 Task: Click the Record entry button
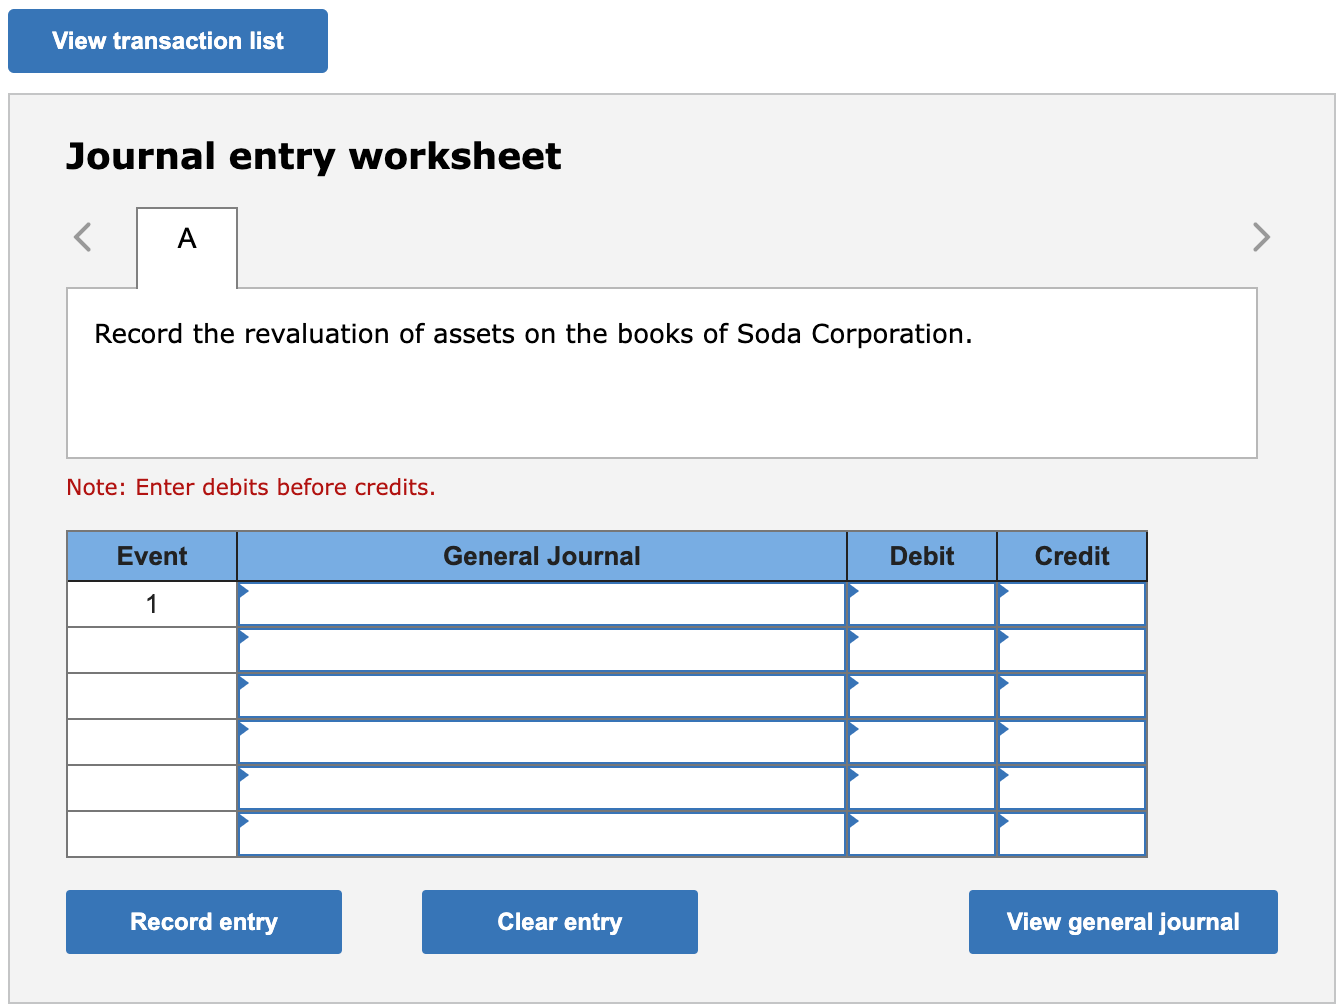pyautogui.click(x=204, y=922)
